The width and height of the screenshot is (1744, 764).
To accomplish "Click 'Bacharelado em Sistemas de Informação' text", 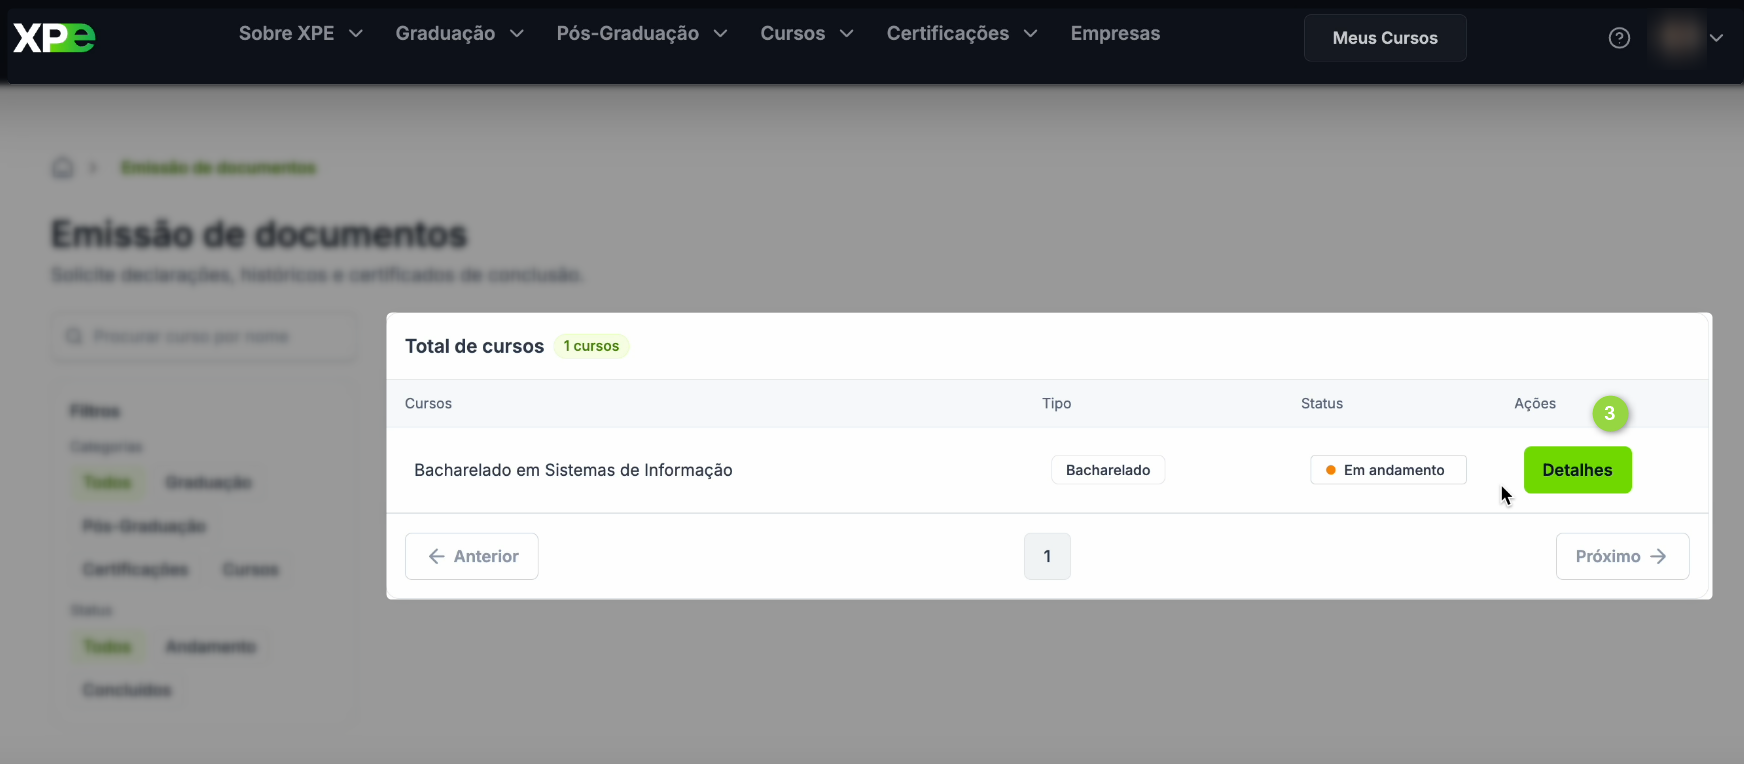I will [x=573, y=470].
